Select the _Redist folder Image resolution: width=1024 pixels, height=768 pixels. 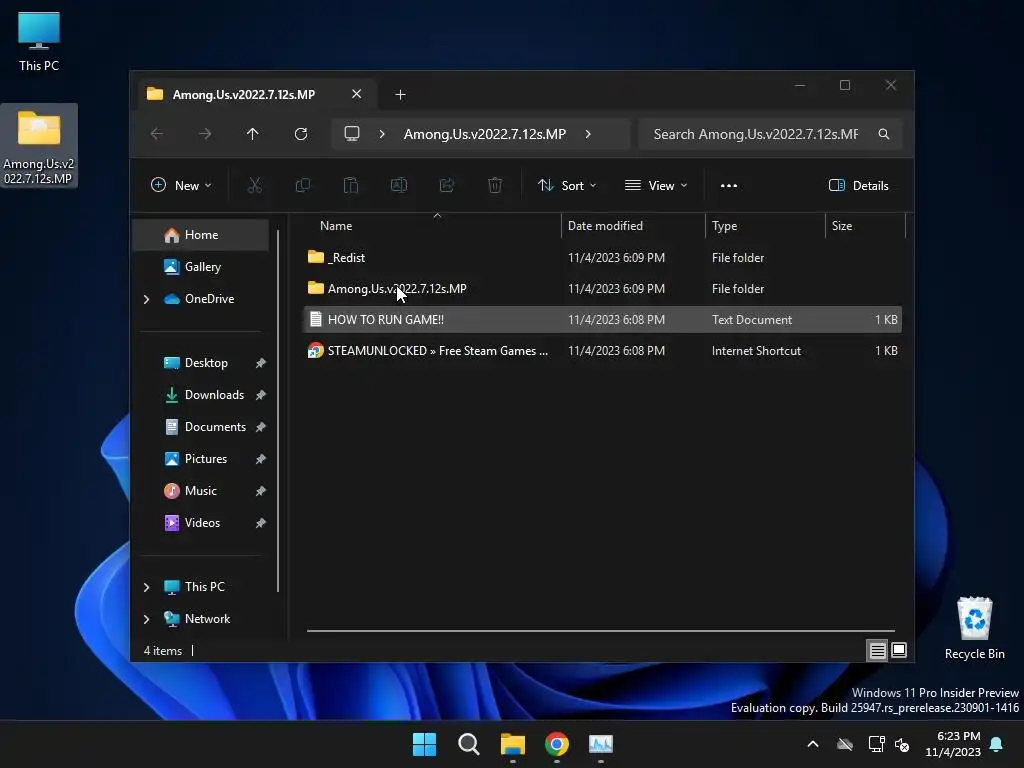[x=602, y=258]
